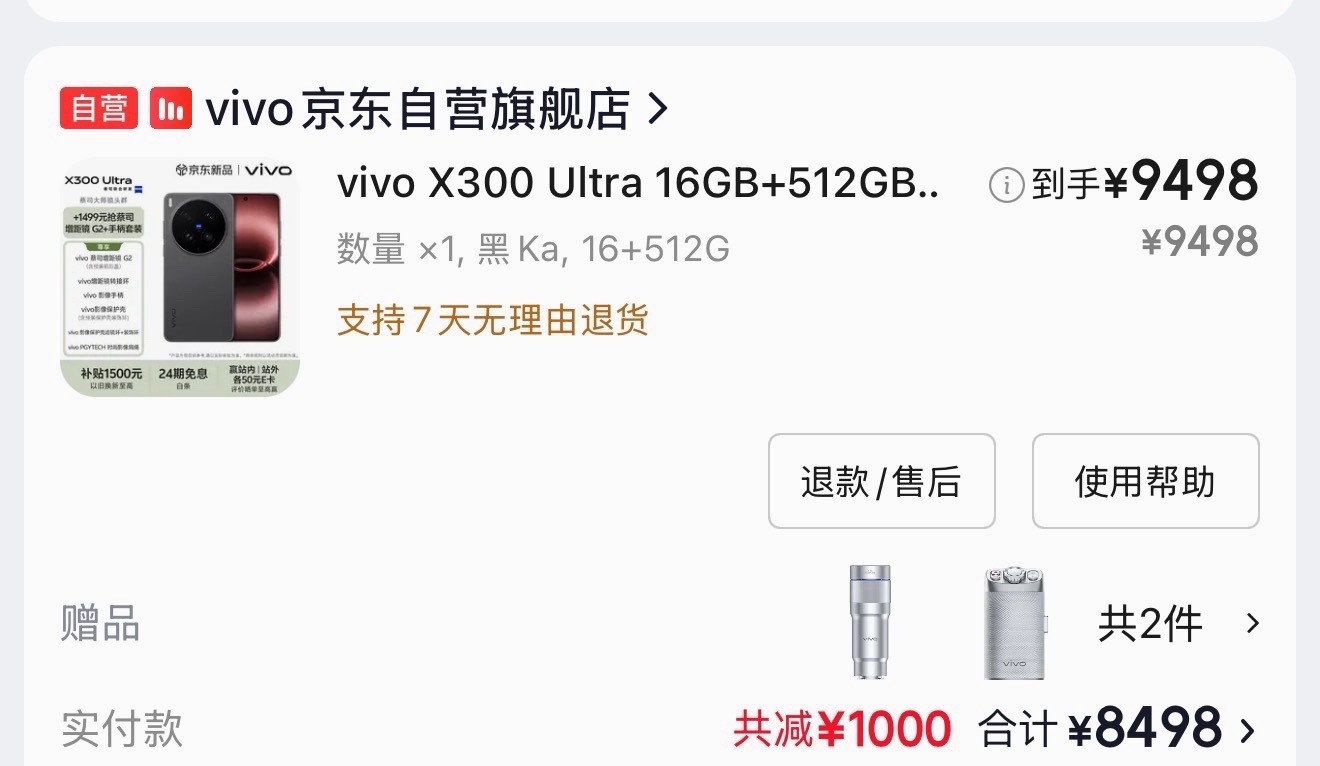Tap 支持7天无理由退货 policy text

click(x=493, y=320)
